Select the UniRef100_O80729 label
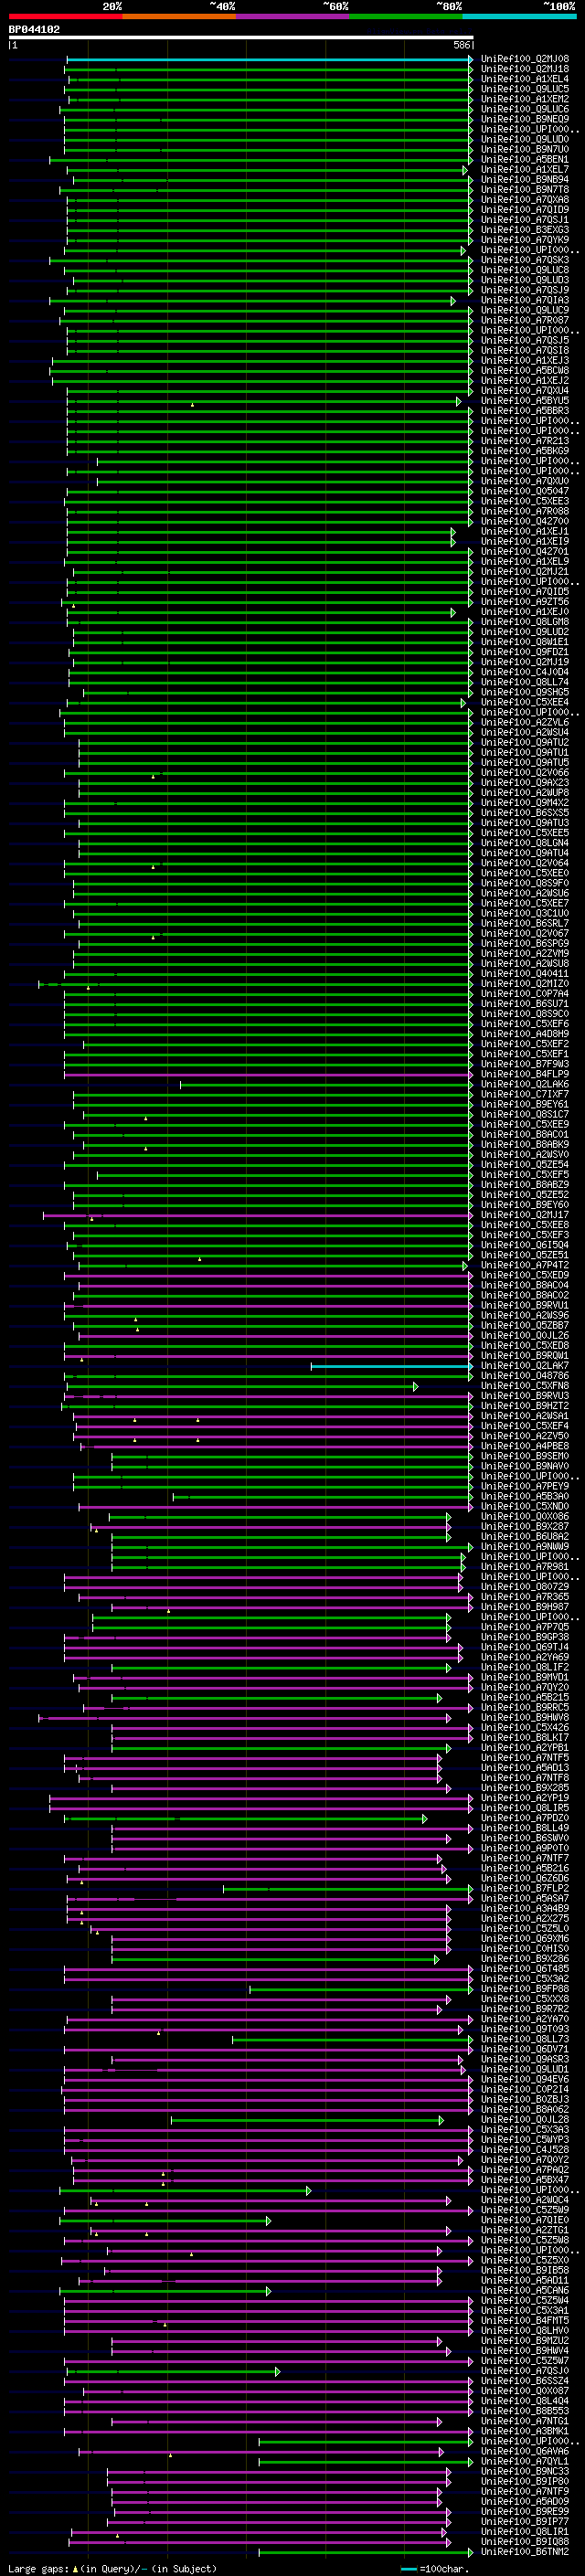Image resolution: width=585 pixels, height=2576 pixels. [525, 1587]
